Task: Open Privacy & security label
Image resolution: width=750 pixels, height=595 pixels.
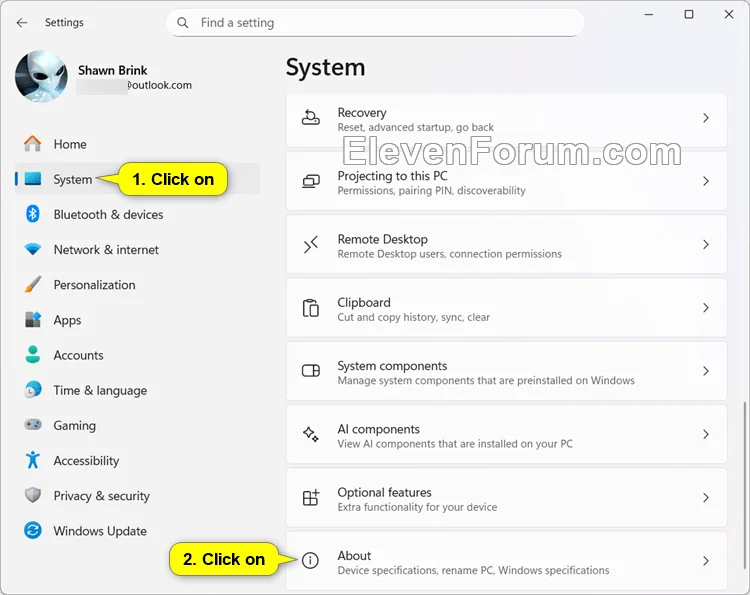Action: pyautogui.click(x=101, y=496)
